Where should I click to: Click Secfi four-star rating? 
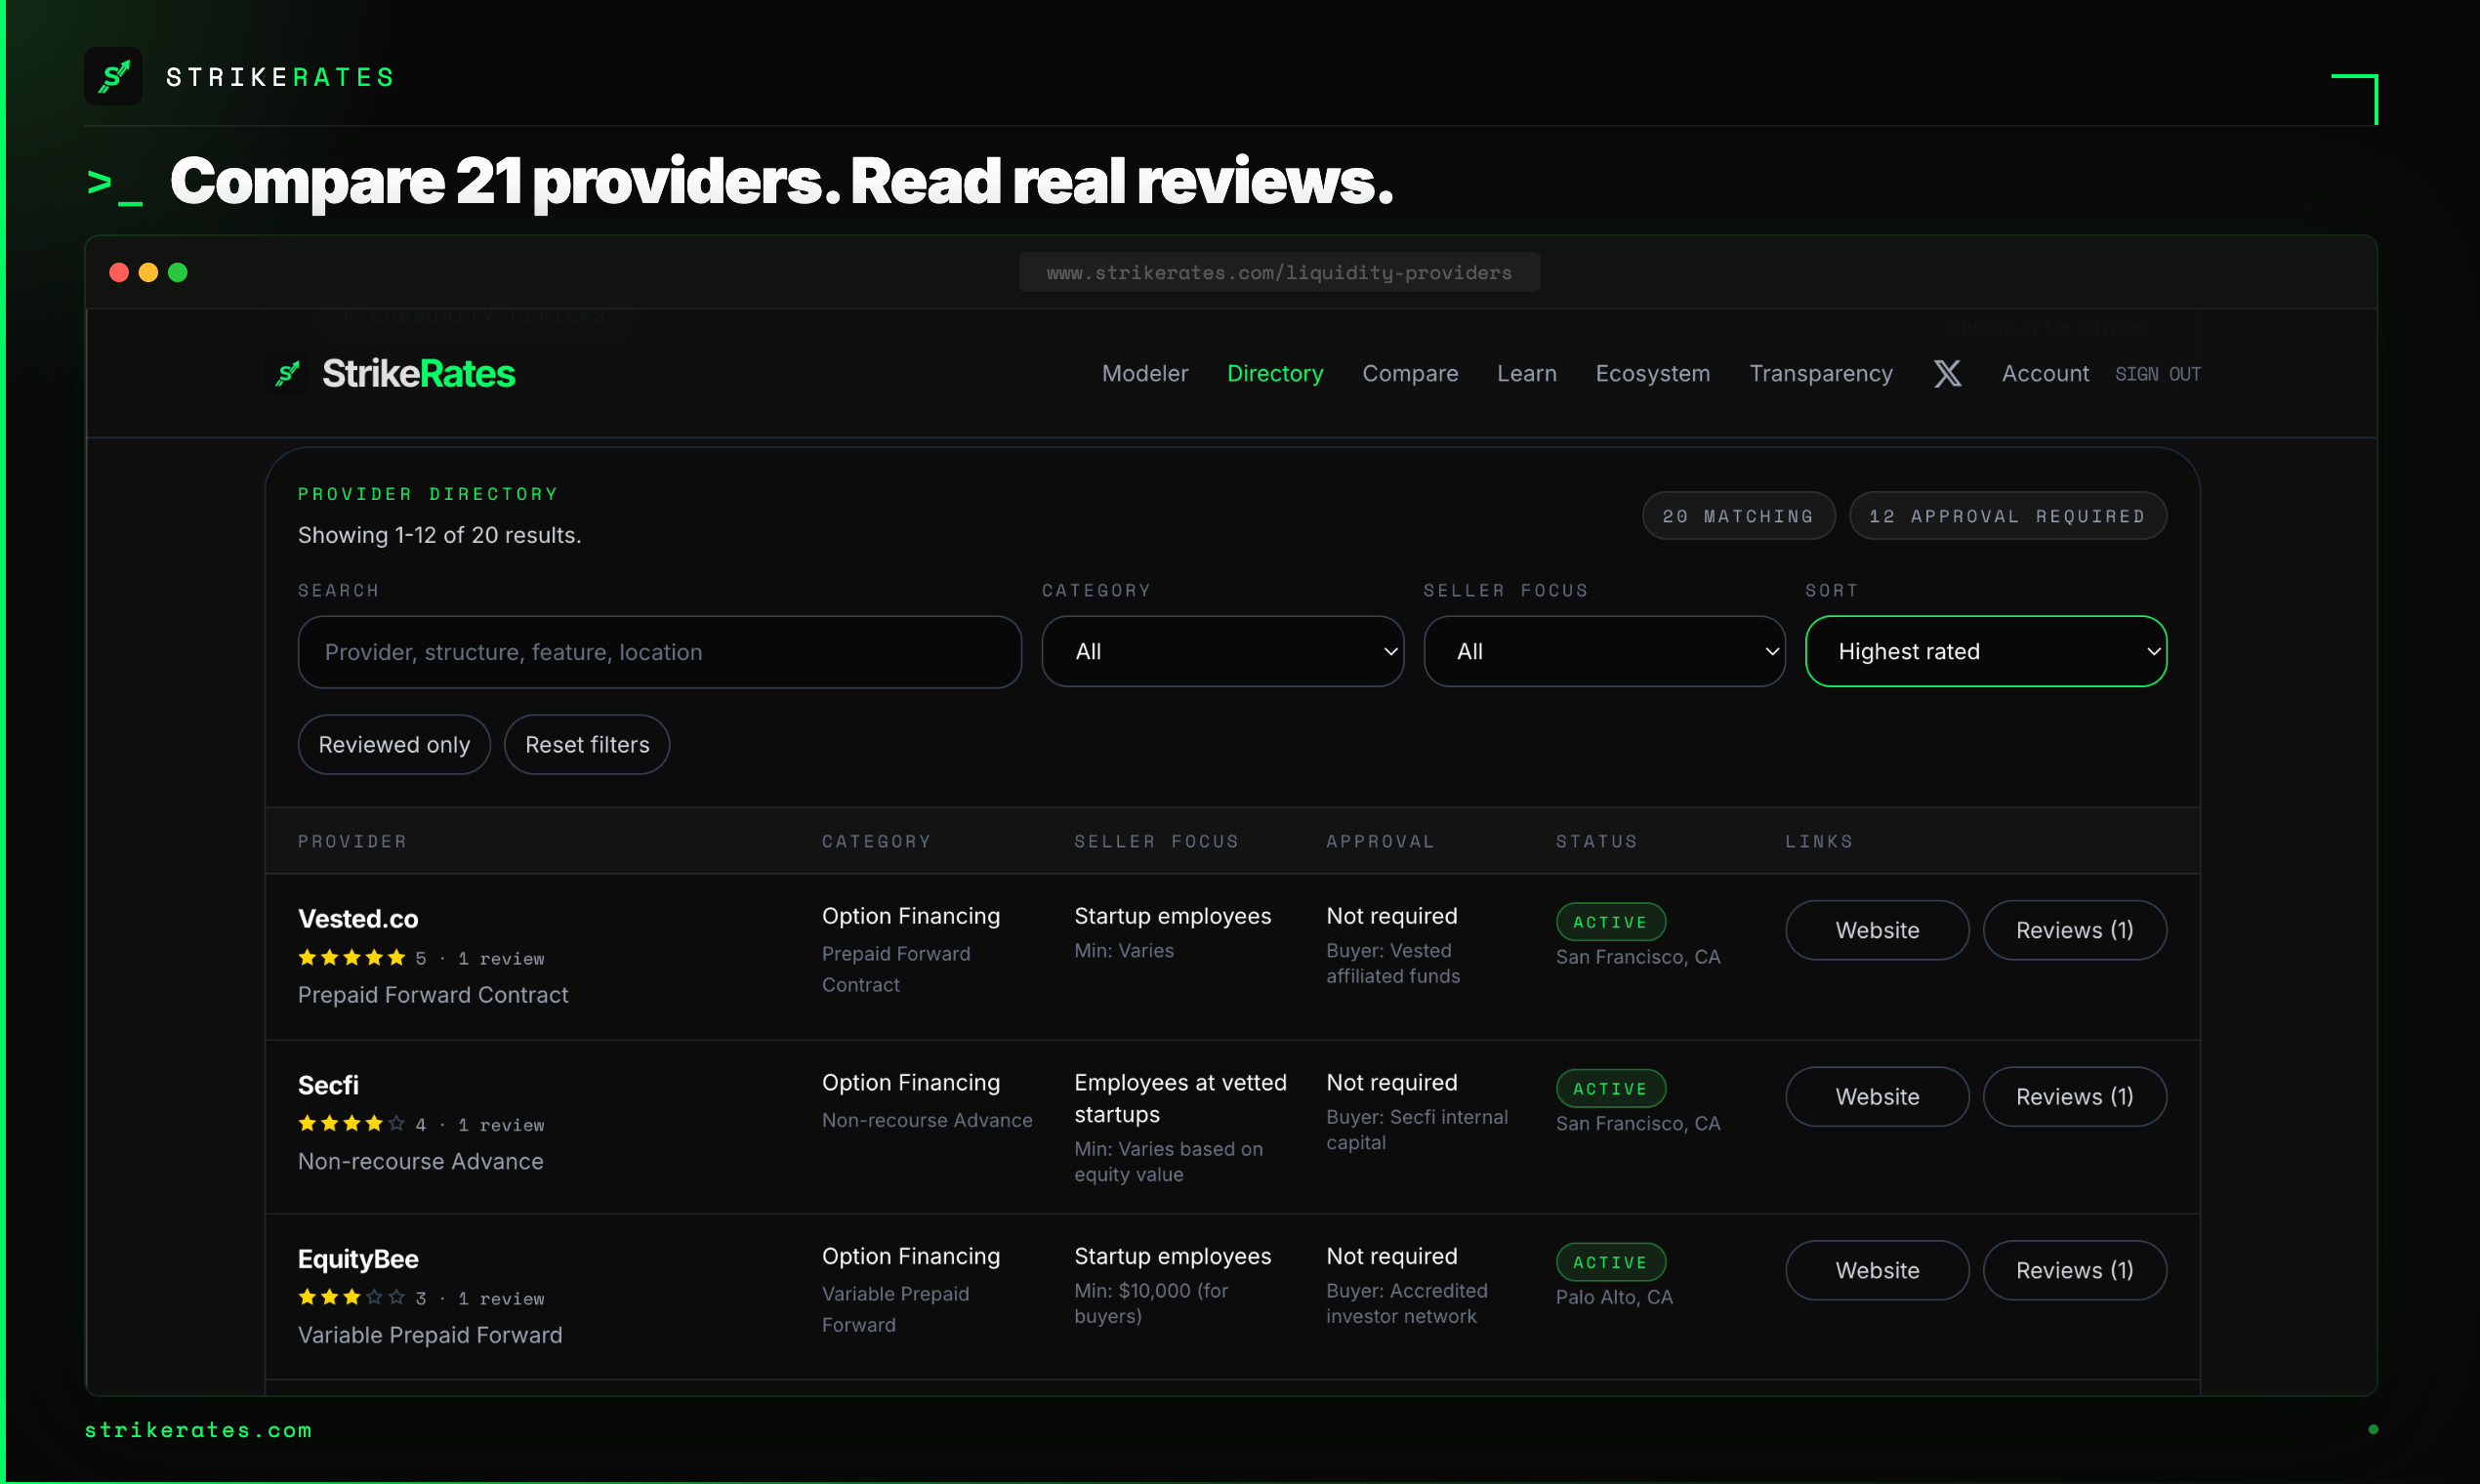coord(351,1124)
